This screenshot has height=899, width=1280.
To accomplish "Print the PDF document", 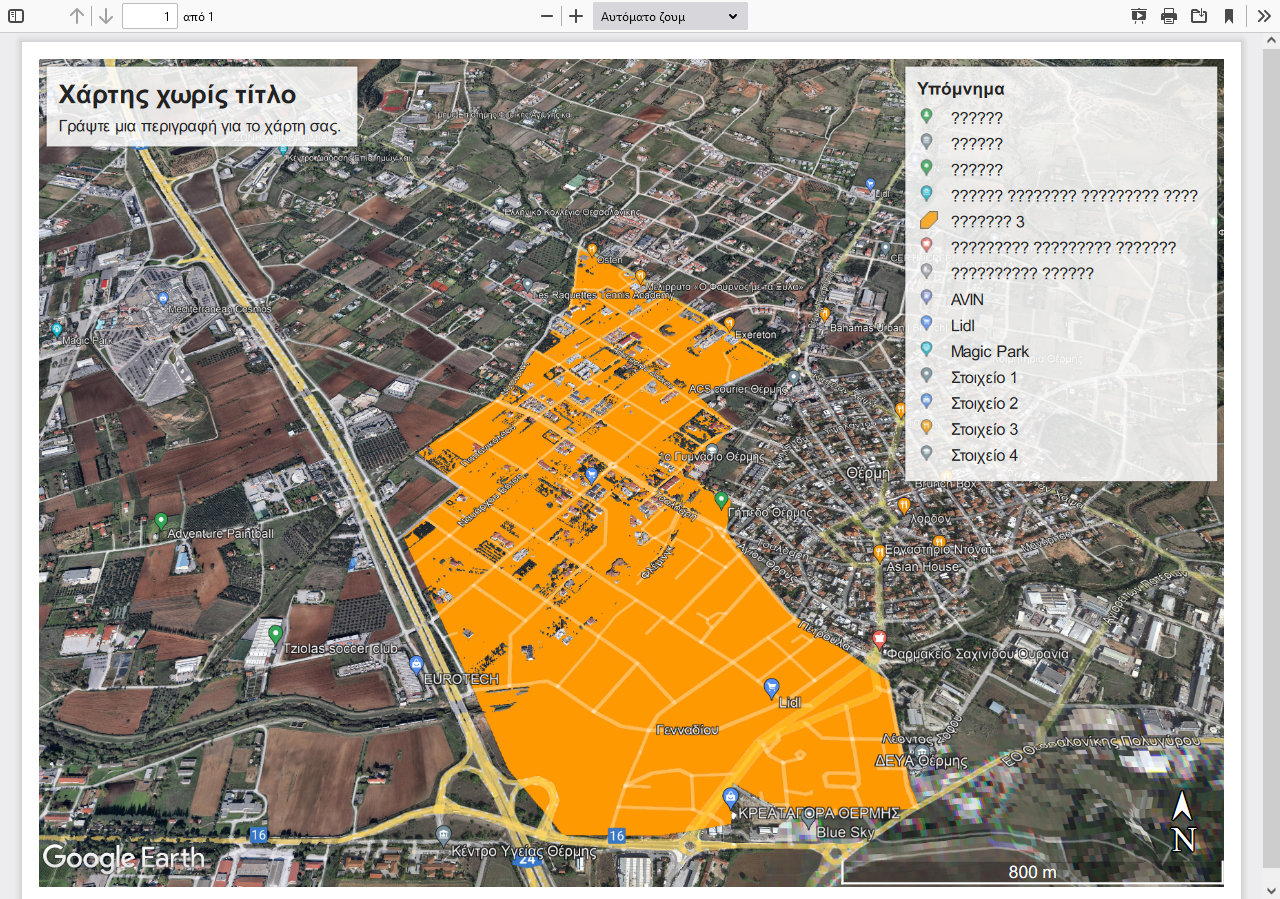I will tap(1169, 16).
